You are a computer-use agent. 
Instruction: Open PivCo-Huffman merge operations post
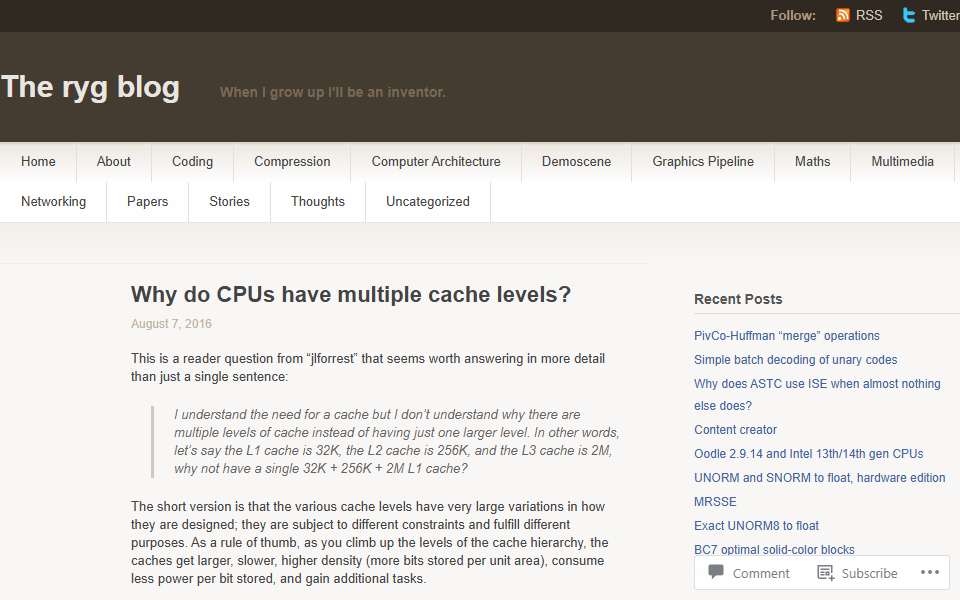coord(787,336)
